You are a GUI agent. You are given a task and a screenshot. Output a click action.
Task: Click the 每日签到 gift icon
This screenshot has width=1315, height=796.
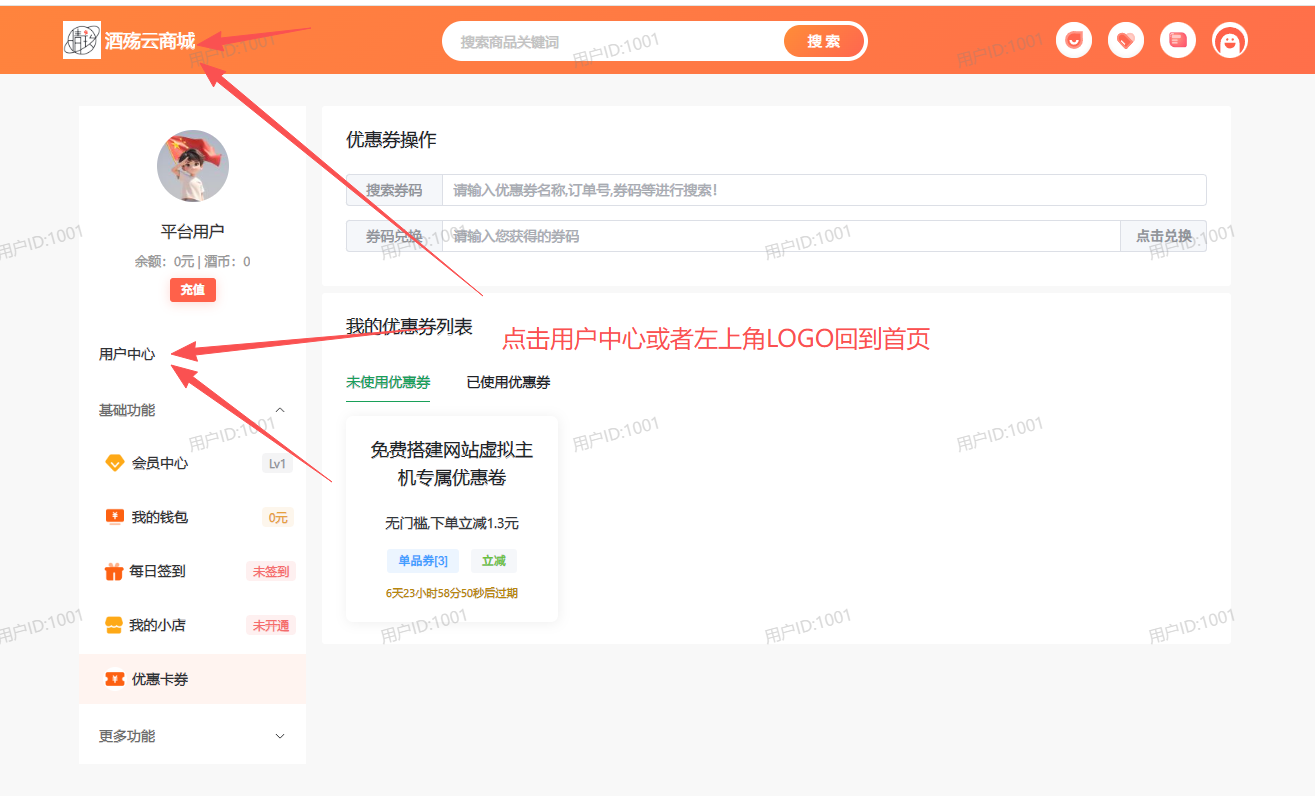[112, 571]
